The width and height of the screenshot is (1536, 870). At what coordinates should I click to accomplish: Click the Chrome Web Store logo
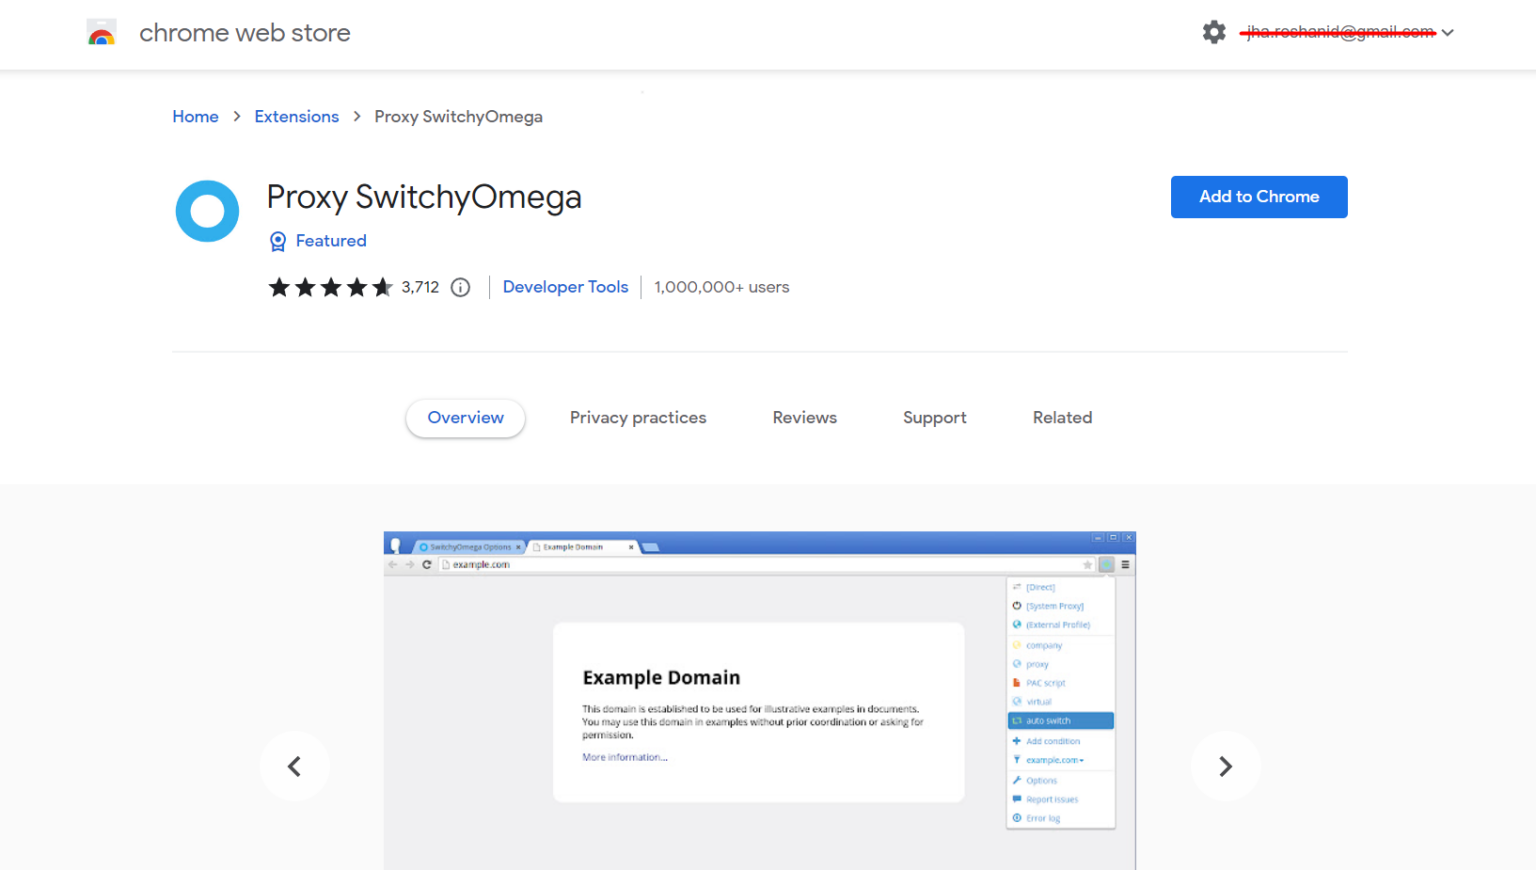click(101, 31)
